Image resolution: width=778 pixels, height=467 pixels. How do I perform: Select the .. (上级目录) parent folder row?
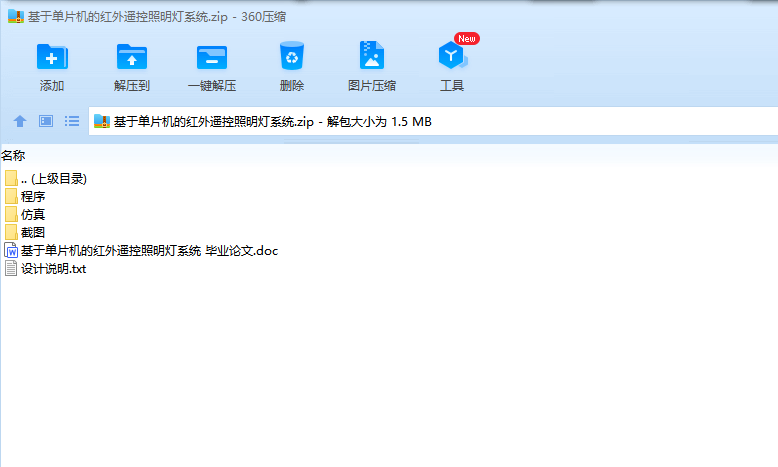click(47, 179)
